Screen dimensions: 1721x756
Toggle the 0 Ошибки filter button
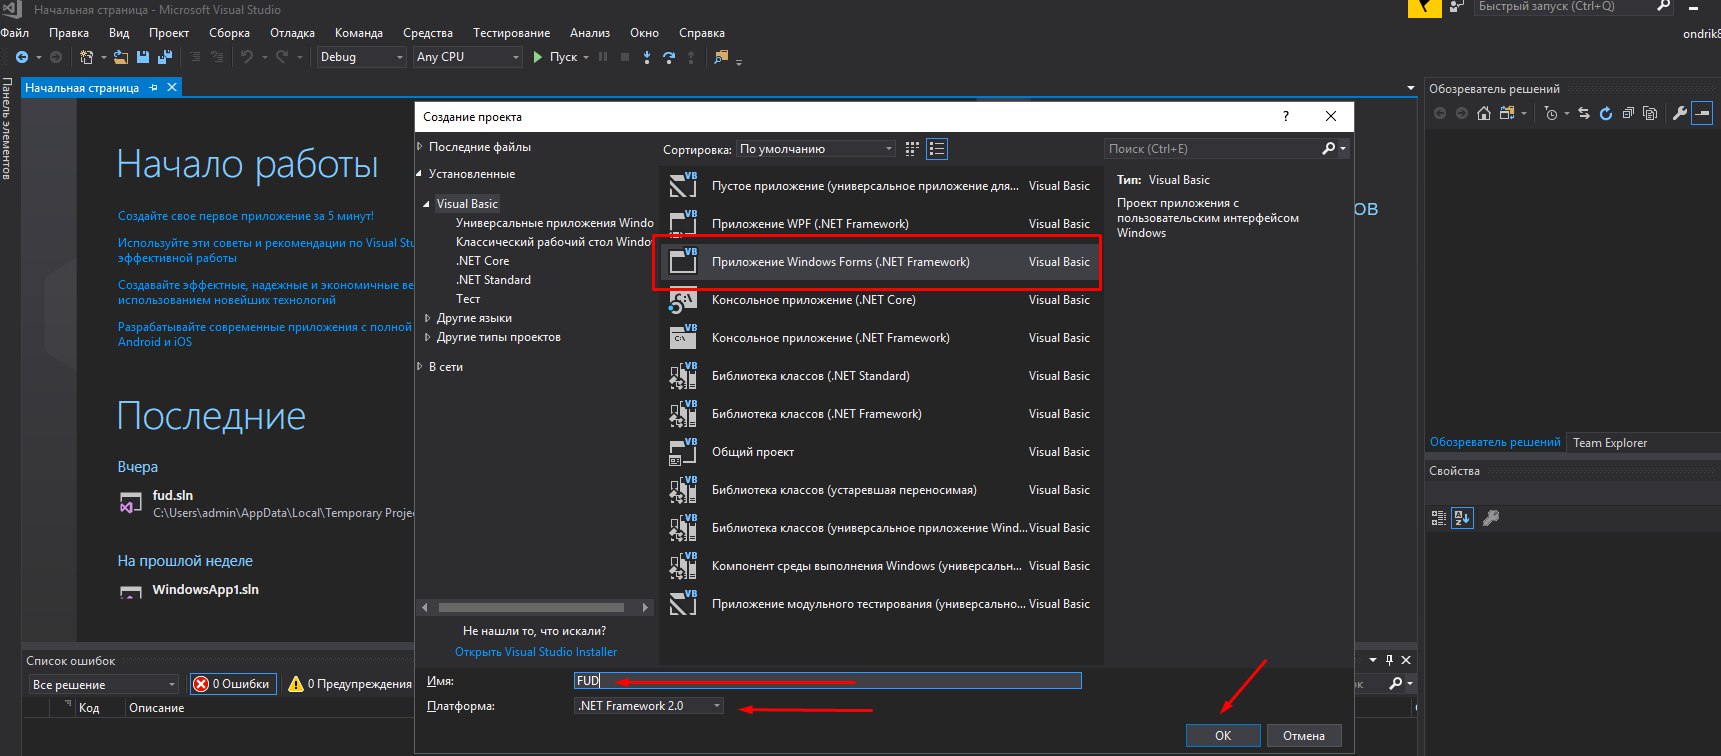point(232,684)
